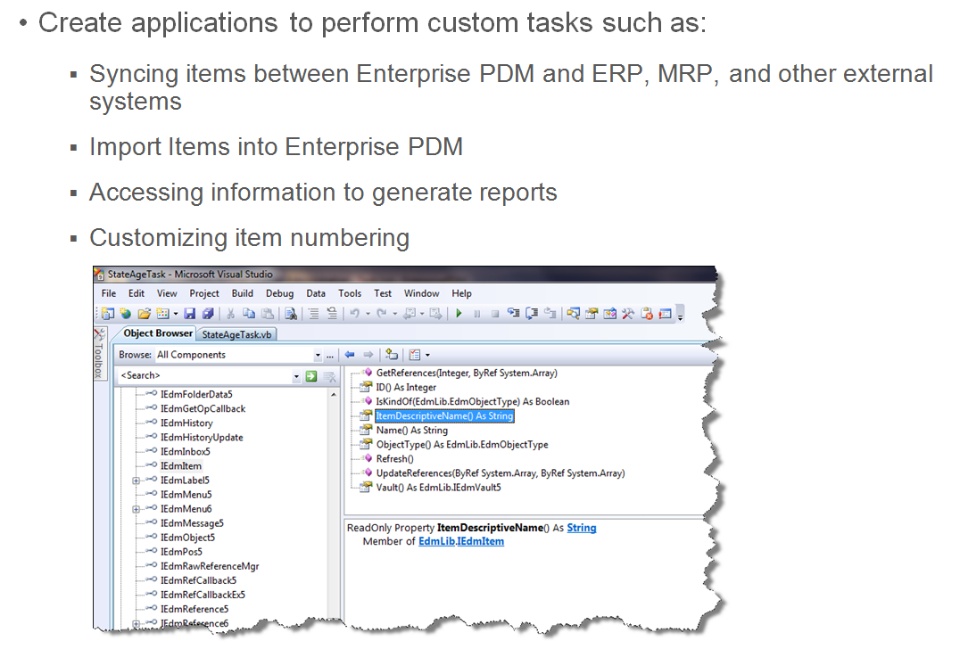Viewport: 960px width, 649px height.
Task: Click the Comment out lines icon
Action: click(313, 313)
